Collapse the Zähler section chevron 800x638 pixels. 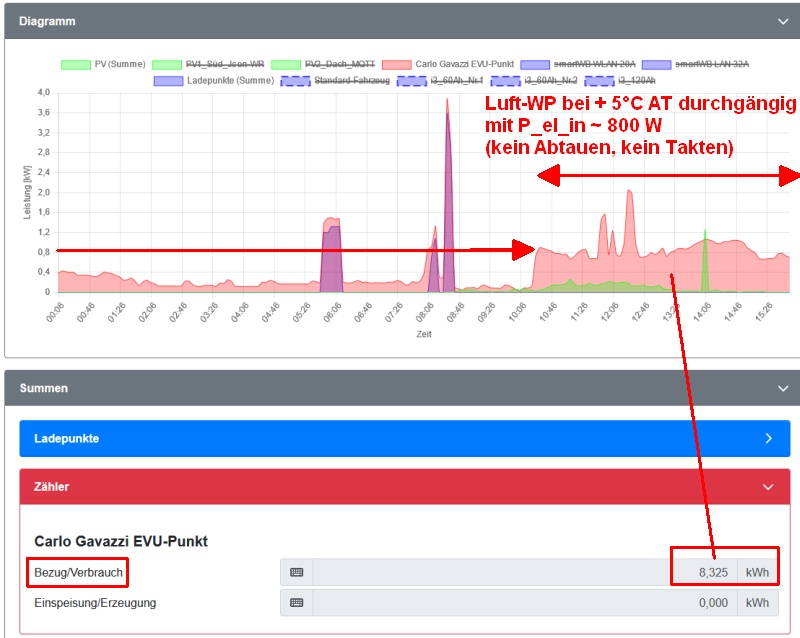click(x=768, y=487)
